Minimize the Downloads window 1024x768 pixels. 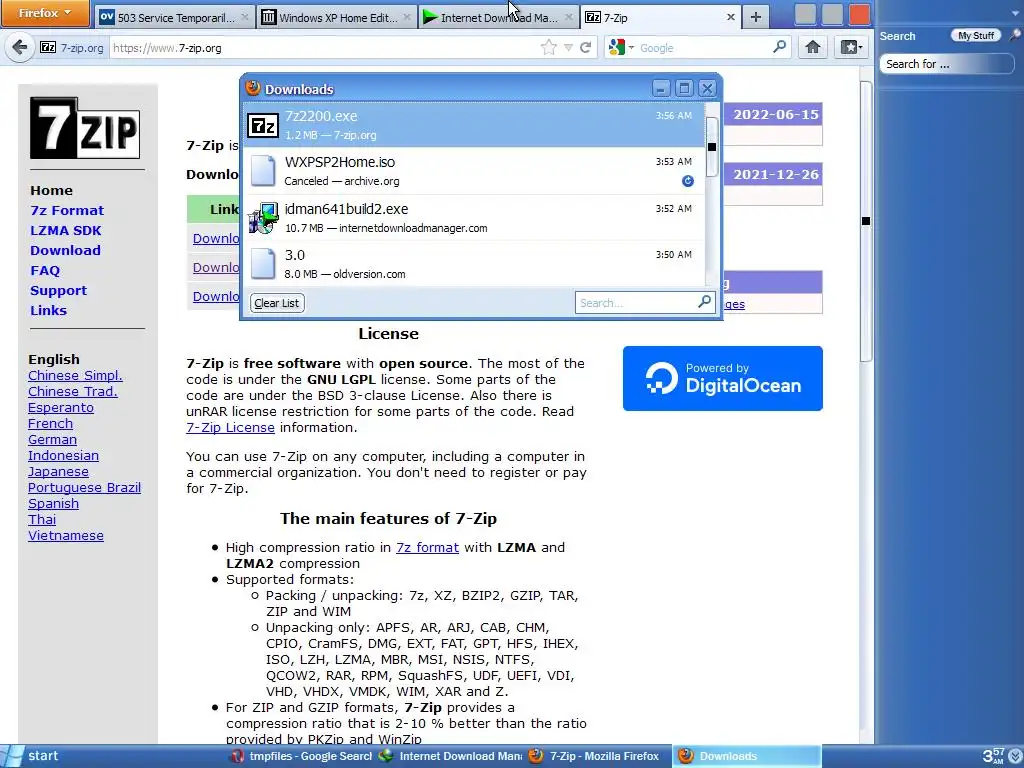click(661, 88)
